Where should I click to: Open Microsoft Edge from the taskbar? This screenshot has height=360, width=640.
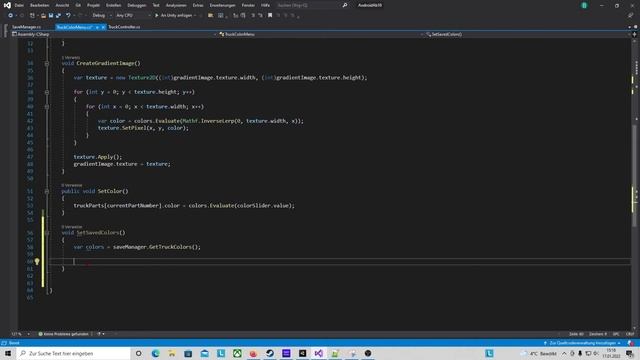(156, 353)
